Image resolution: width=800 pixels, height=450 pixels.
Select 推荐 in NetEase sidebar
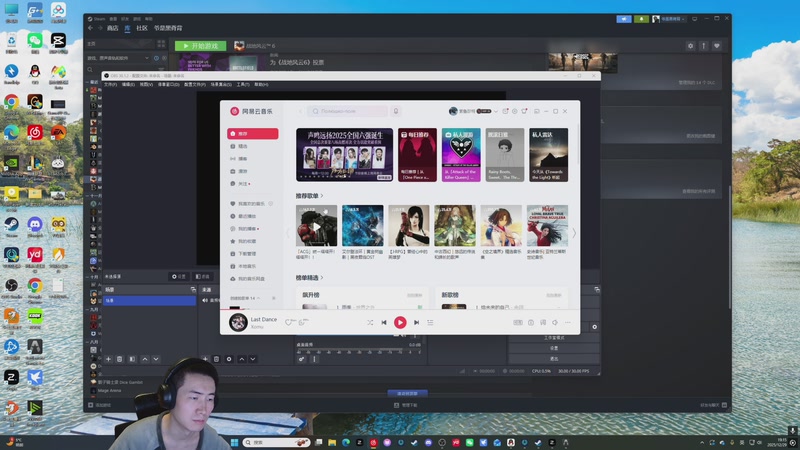[253, 134]
